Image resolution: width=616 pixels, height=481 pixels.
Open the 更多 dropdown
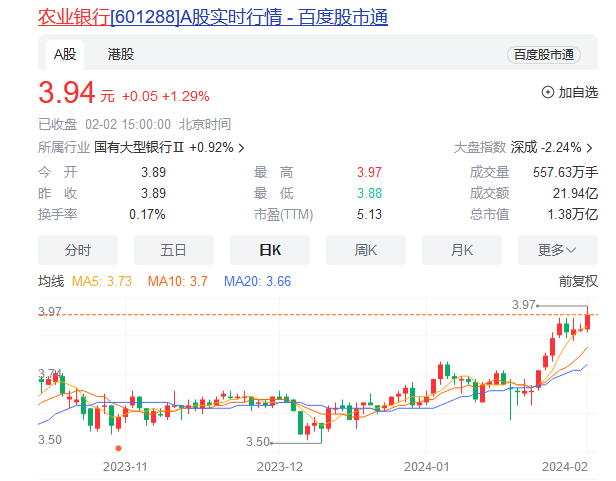(x=558, y=250)
